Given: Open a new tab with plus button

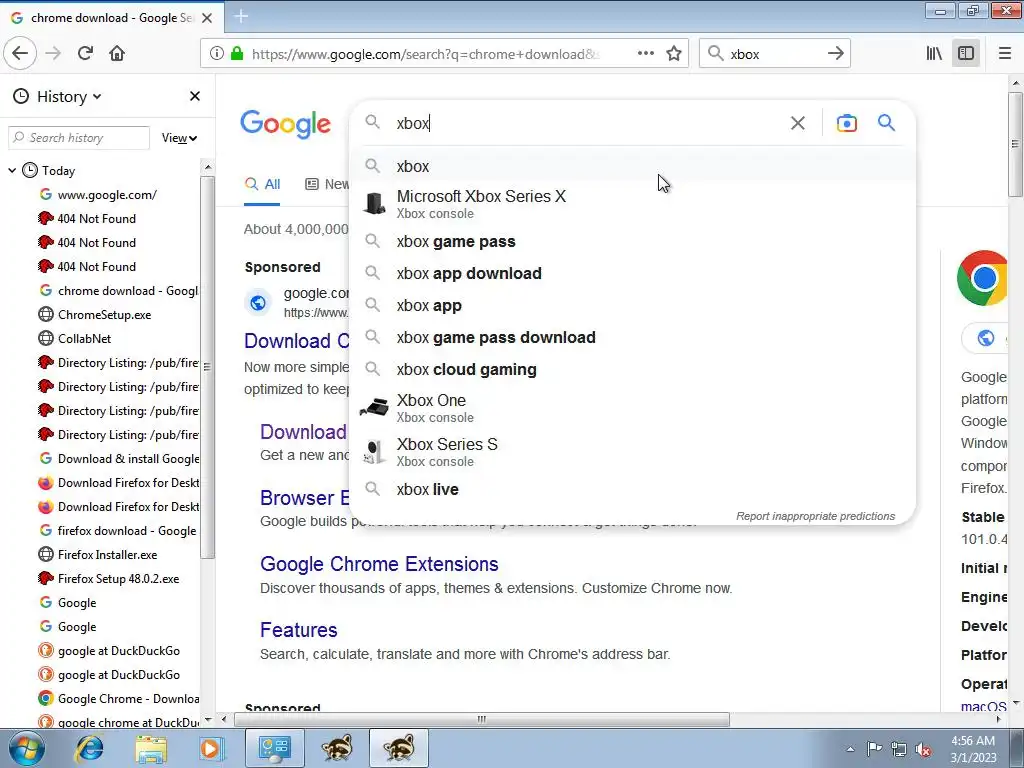Looking at the screenshot, I should pos(241,17).
